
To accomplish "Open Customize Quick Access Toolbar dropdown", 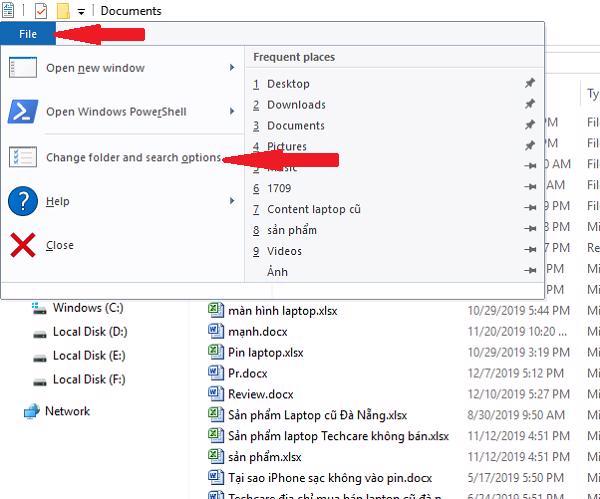I will tap(81, 12).
